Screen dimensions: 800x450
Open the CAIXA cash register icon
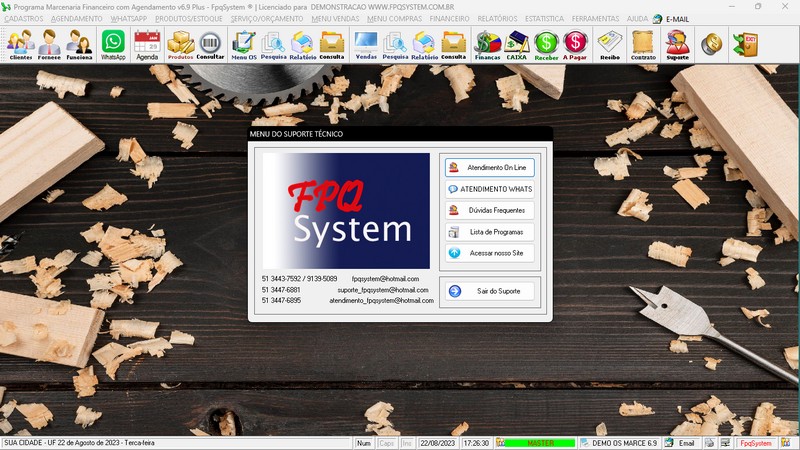(x=517, y=45)
